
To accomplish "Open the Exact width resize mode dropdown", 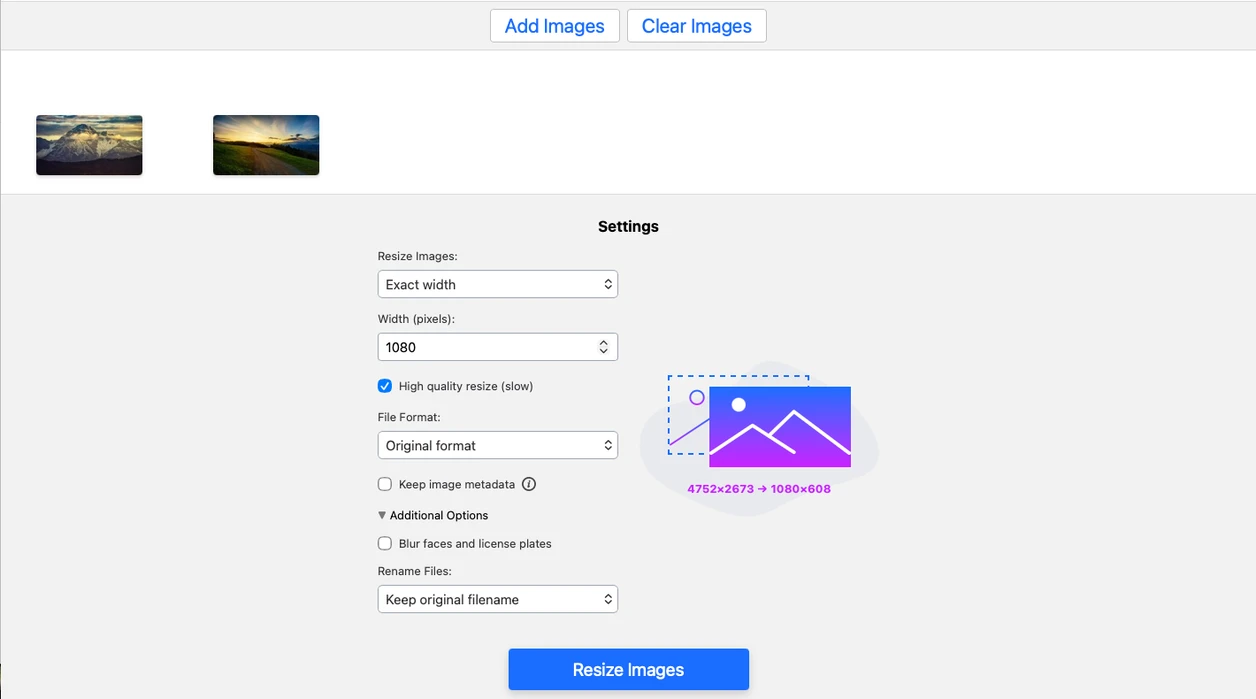I will pyautogui.click(x=497, y=284).
